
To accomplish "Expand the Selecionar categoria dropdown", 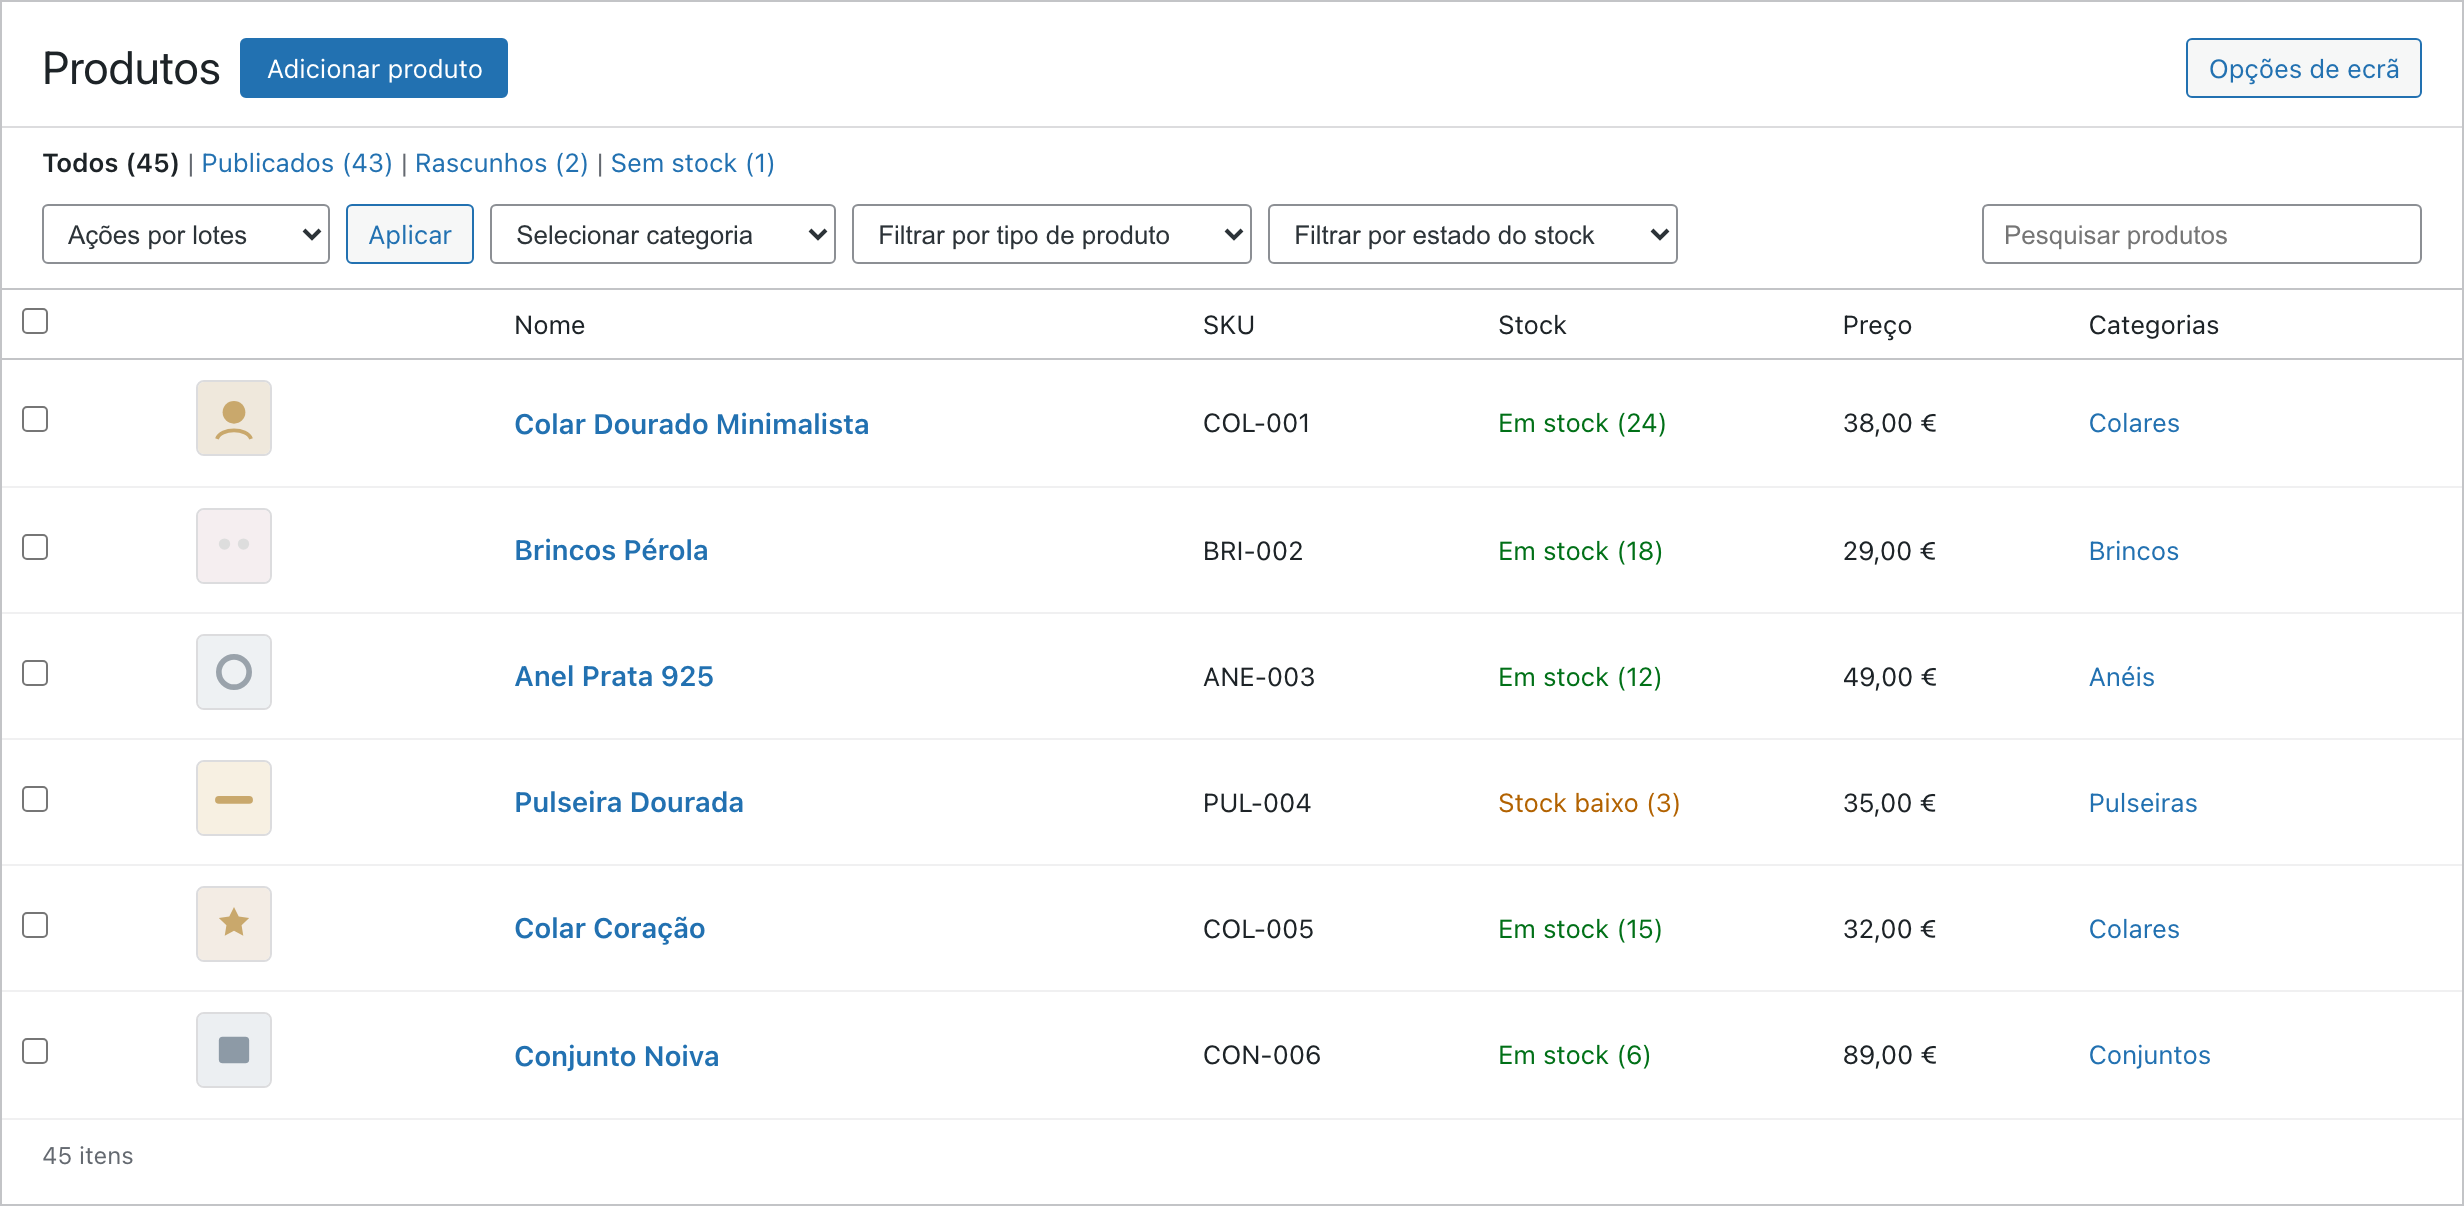I will click(x=663, y=234).
